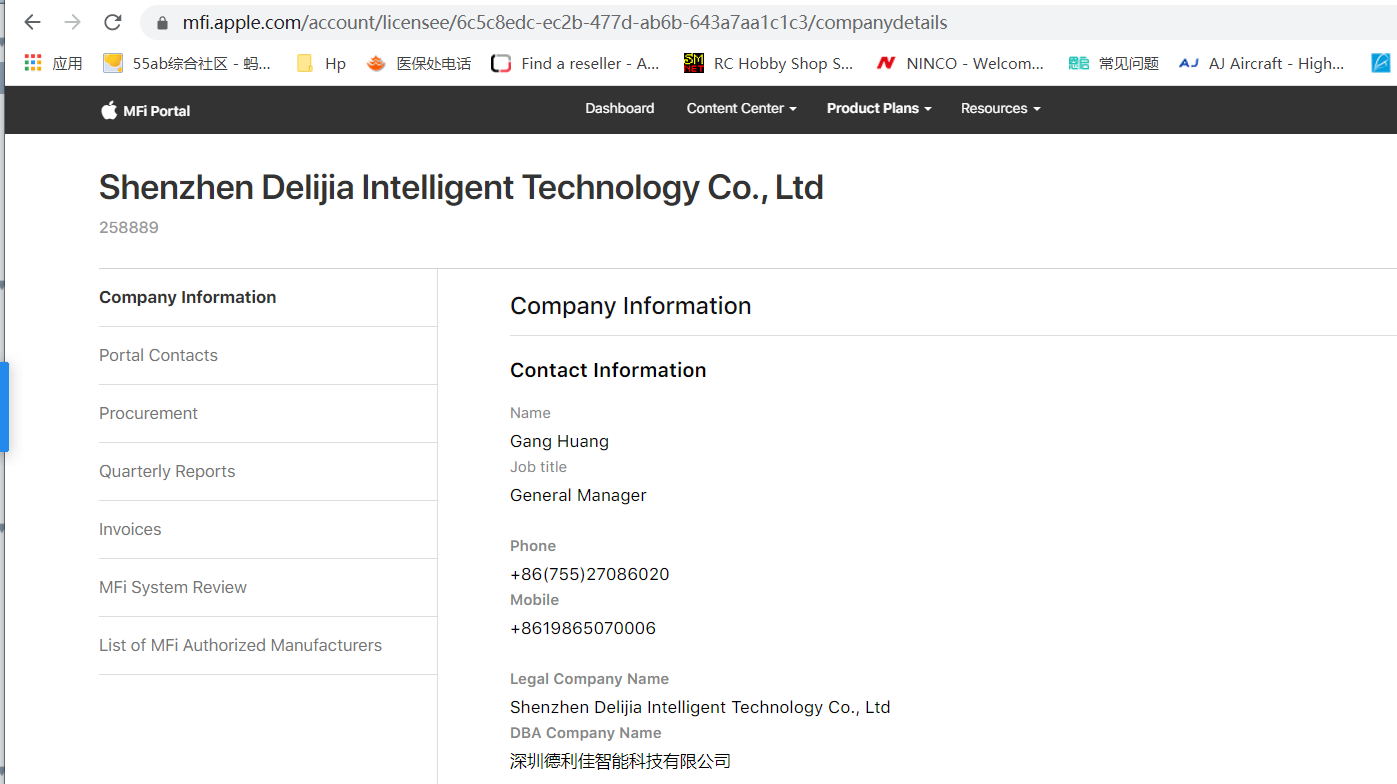
Task: Click the Apple logo in MFi Portal header
Action: pyautogui.click(x=109, y=110)
